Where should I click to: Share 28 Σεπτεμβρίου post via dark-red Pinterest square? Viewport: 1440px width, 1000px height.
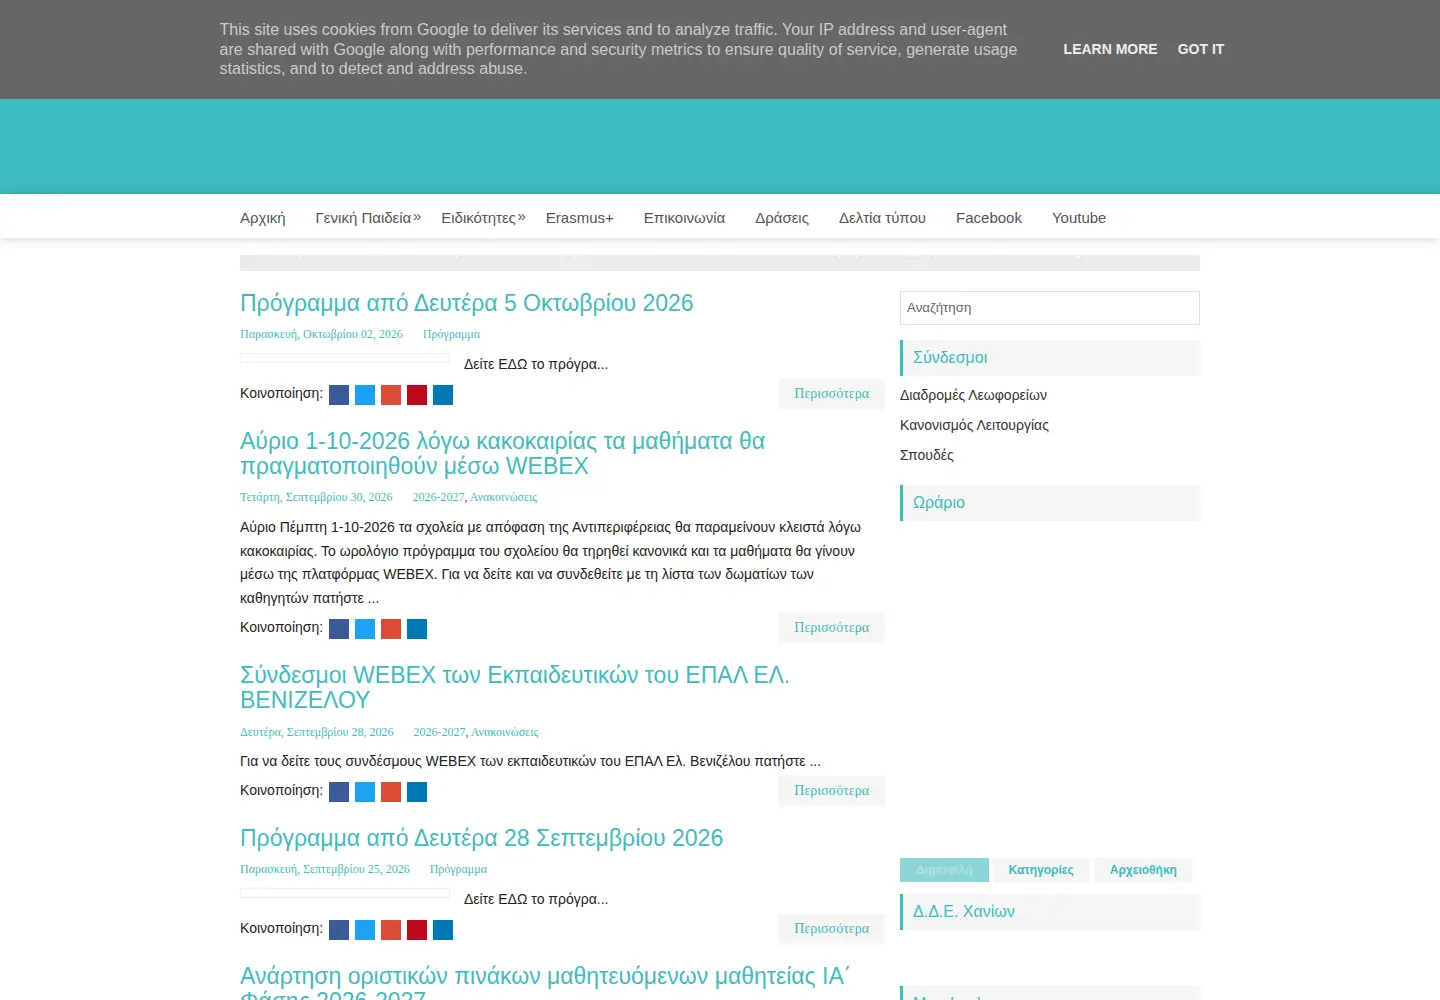[417, 930]
